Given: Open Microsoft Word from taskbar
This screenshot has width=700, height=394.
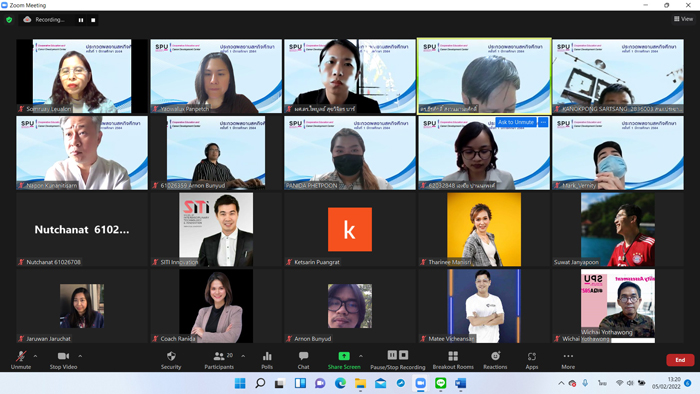Looking at the screenshot, I should pyautogui.click(x=461, y=383).
